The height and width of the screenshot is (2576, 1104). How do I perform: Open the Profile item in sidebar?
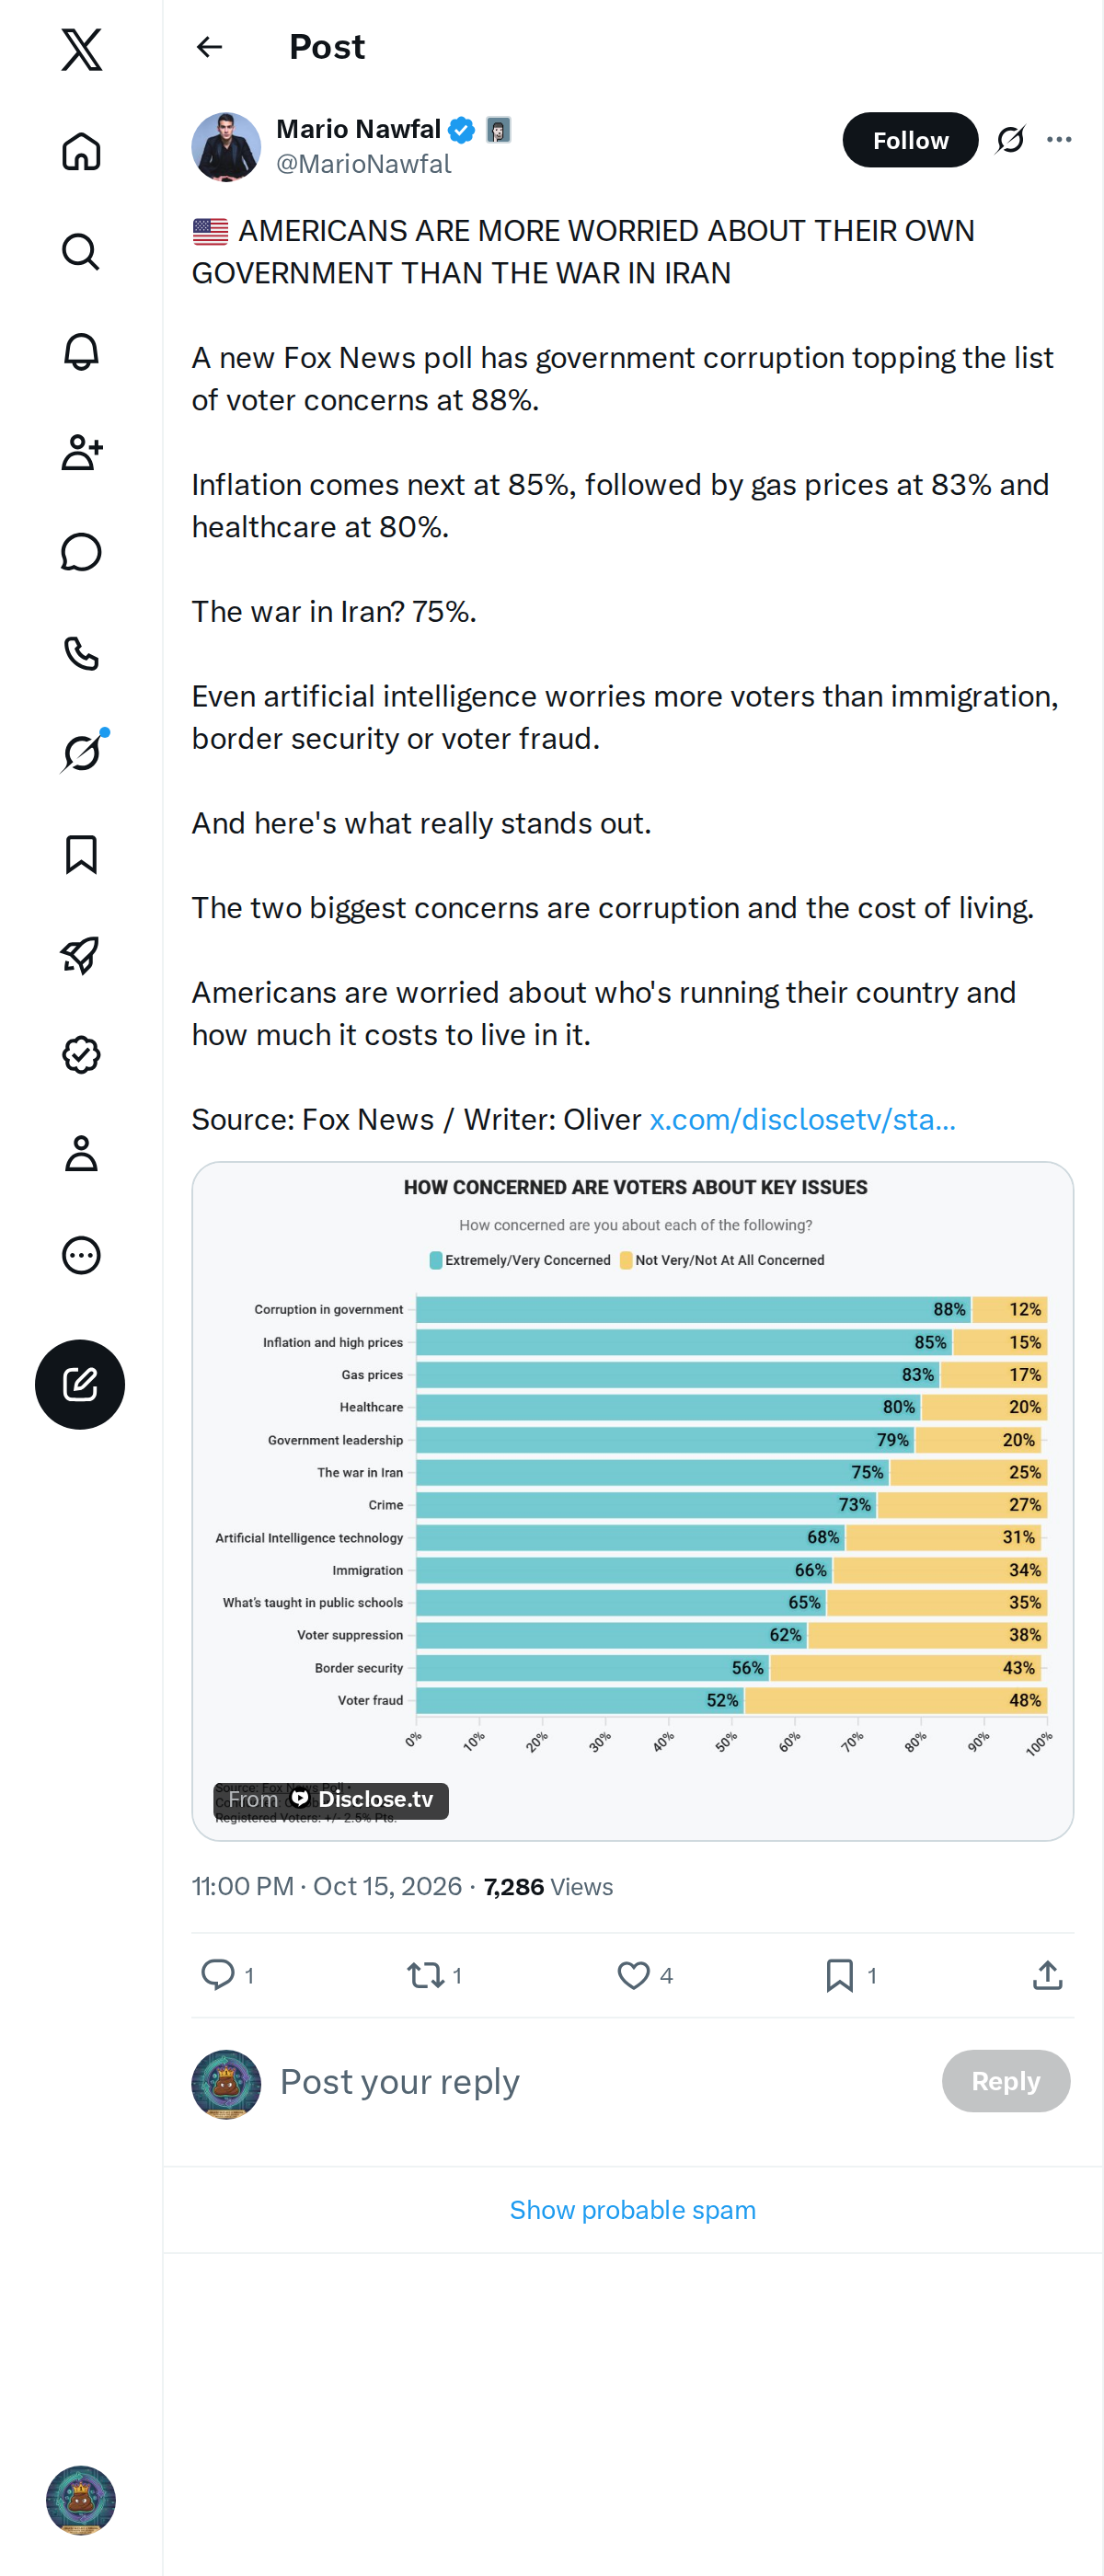(x=81, y=1154)
